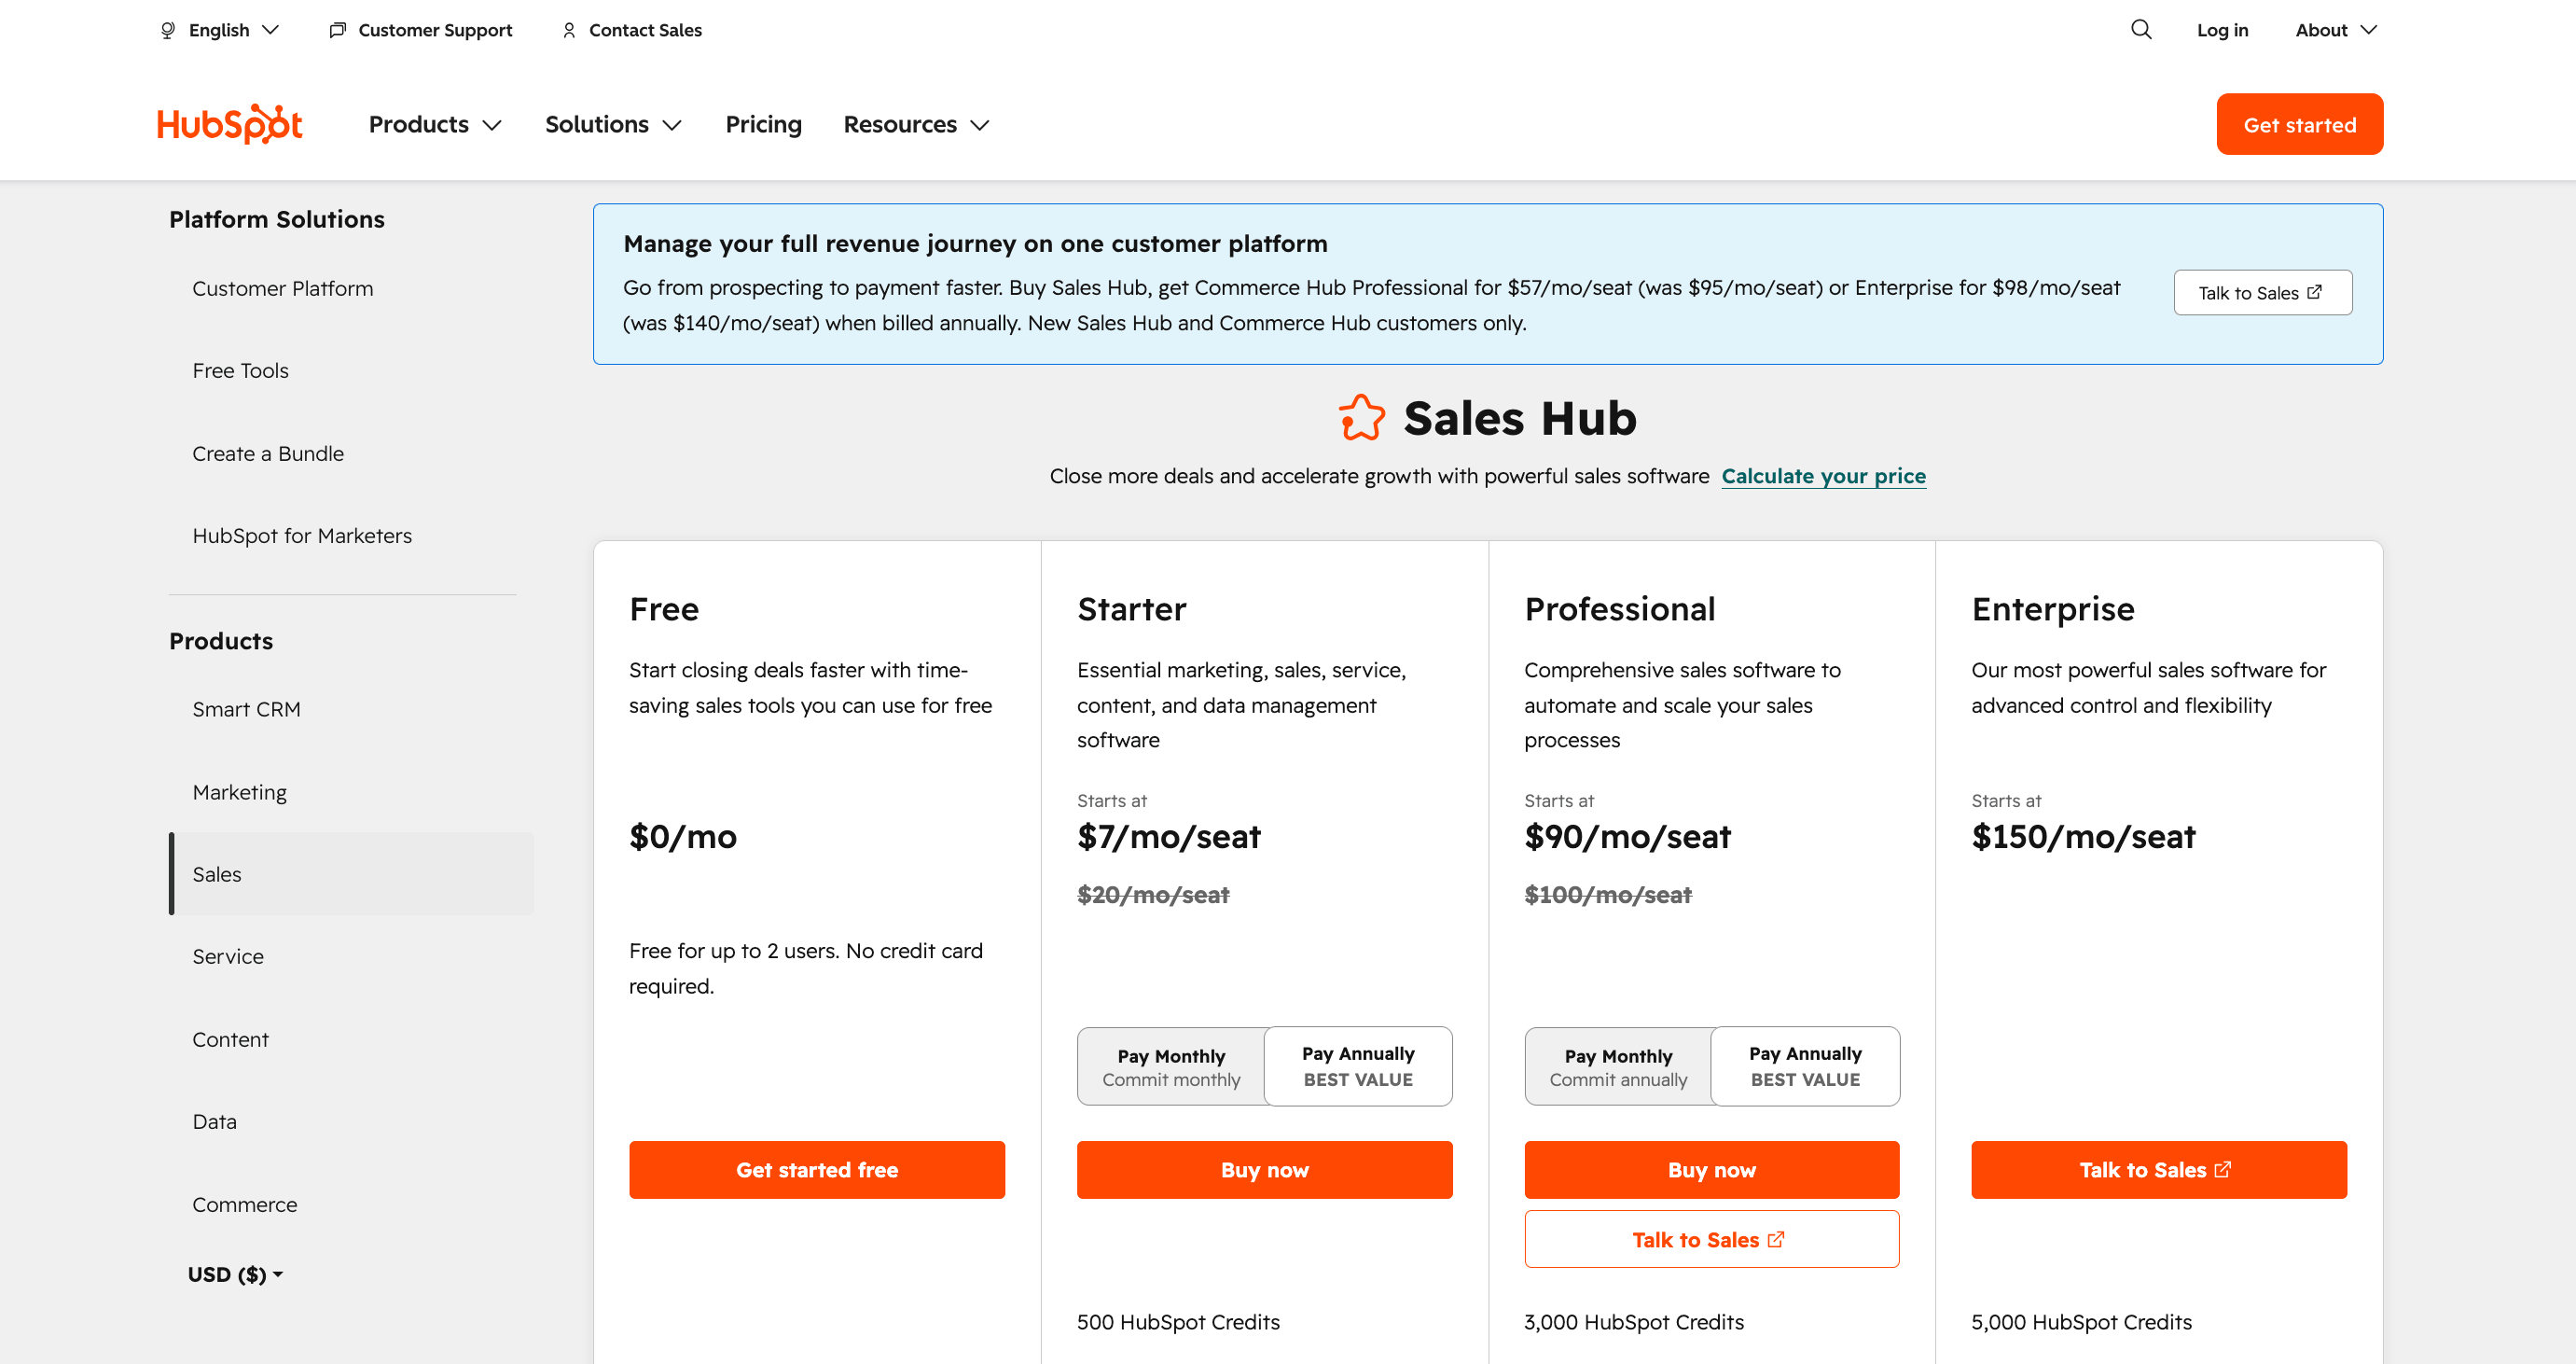This screenshot has width=2576, height=1364.
Task: Select Content product in sidebar
Action: (230, 1039)
